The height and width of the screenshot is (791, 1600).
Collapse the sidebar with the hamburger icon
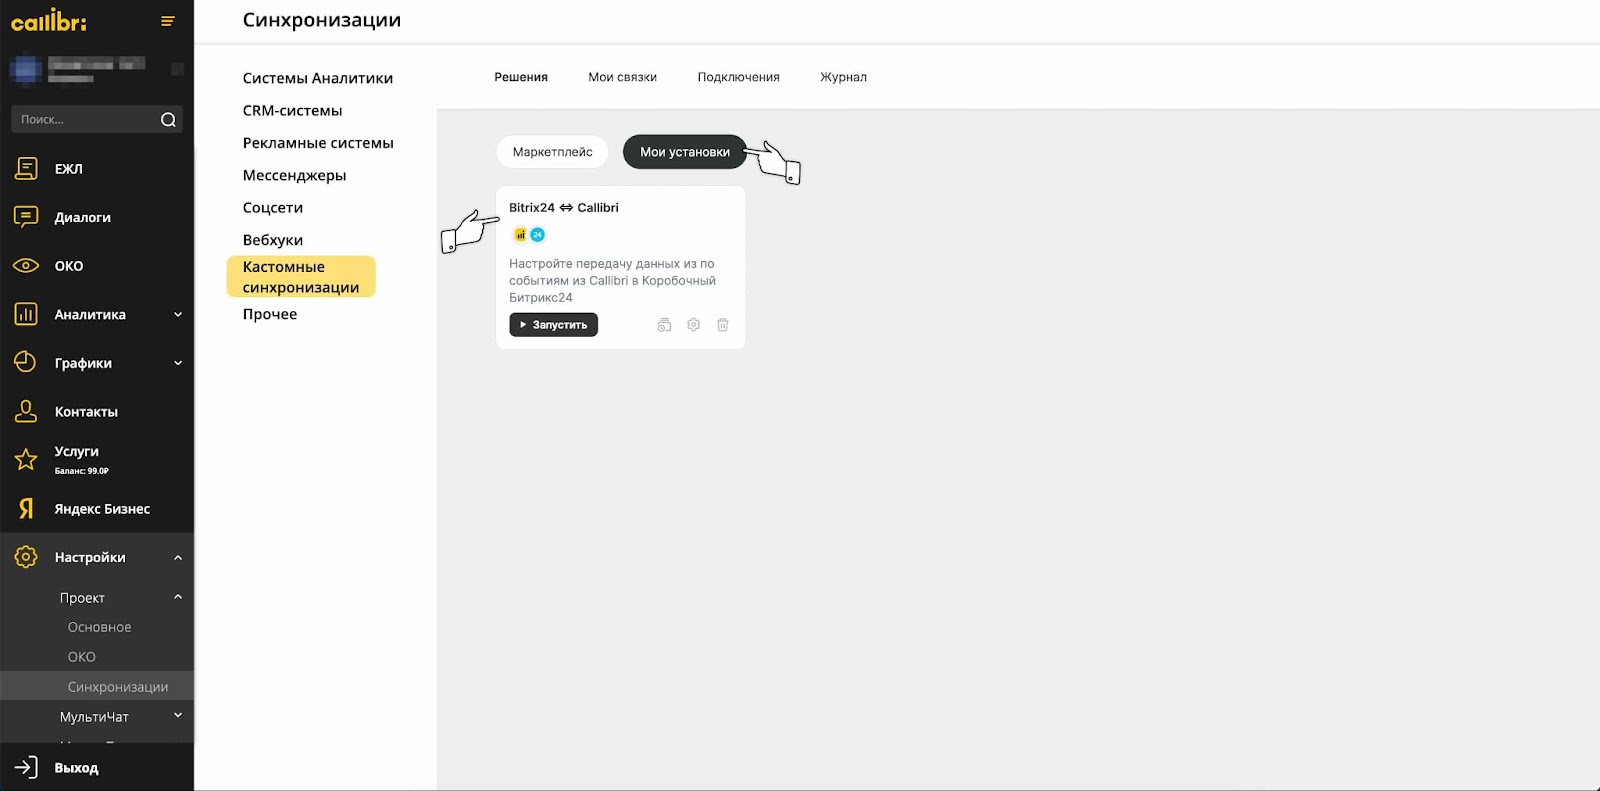(x=168, y=21)
